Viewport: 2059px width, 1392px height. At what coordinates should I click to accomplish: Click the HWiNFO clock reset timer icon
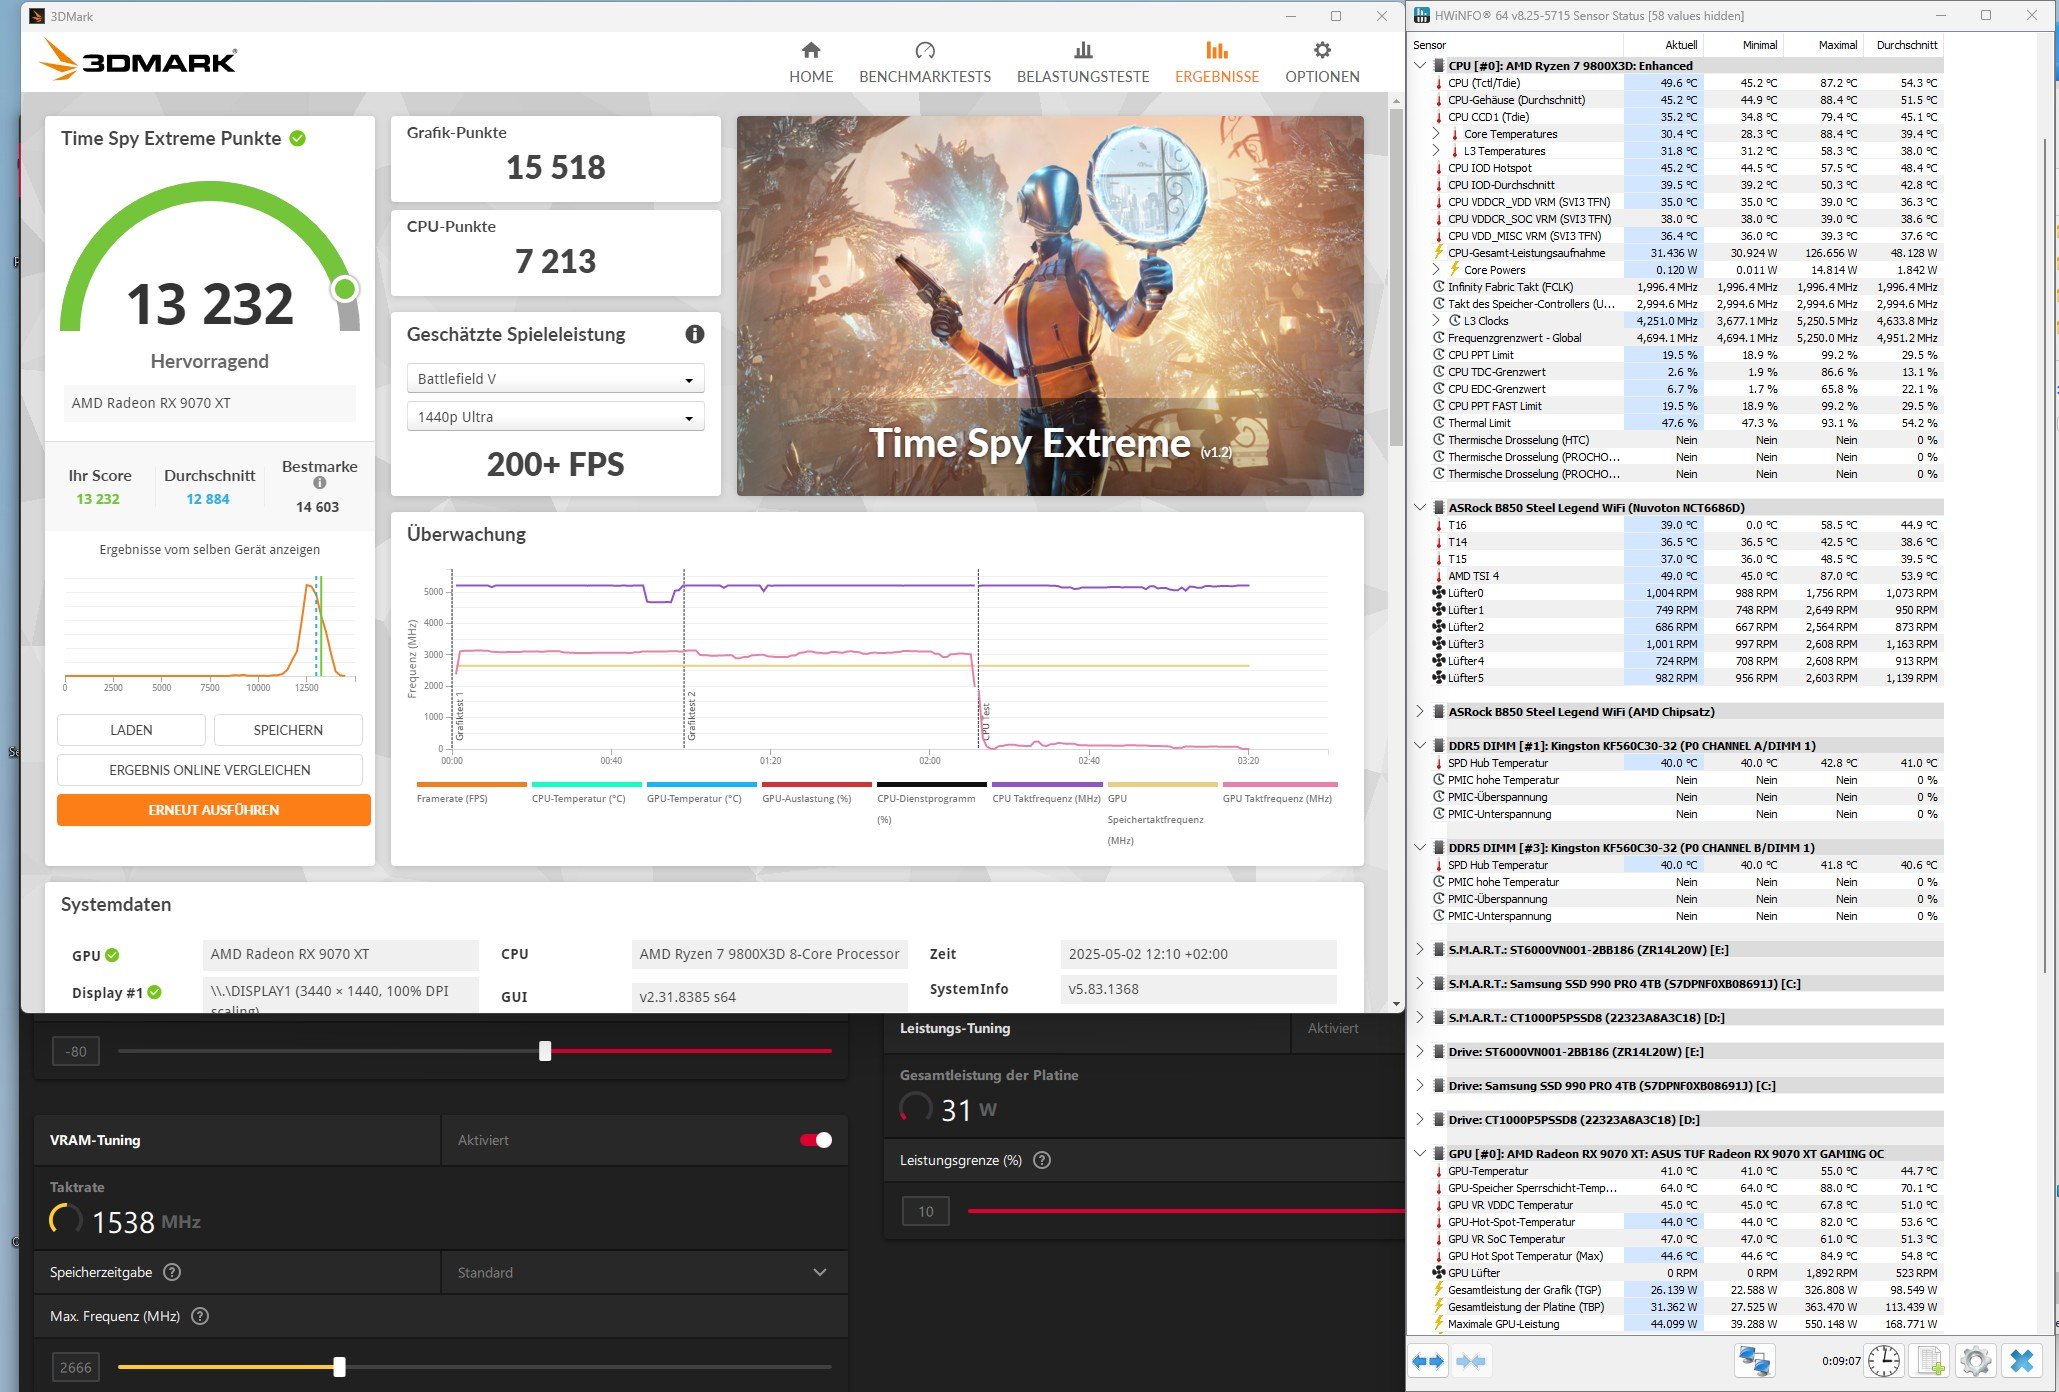[1884, 1361]
